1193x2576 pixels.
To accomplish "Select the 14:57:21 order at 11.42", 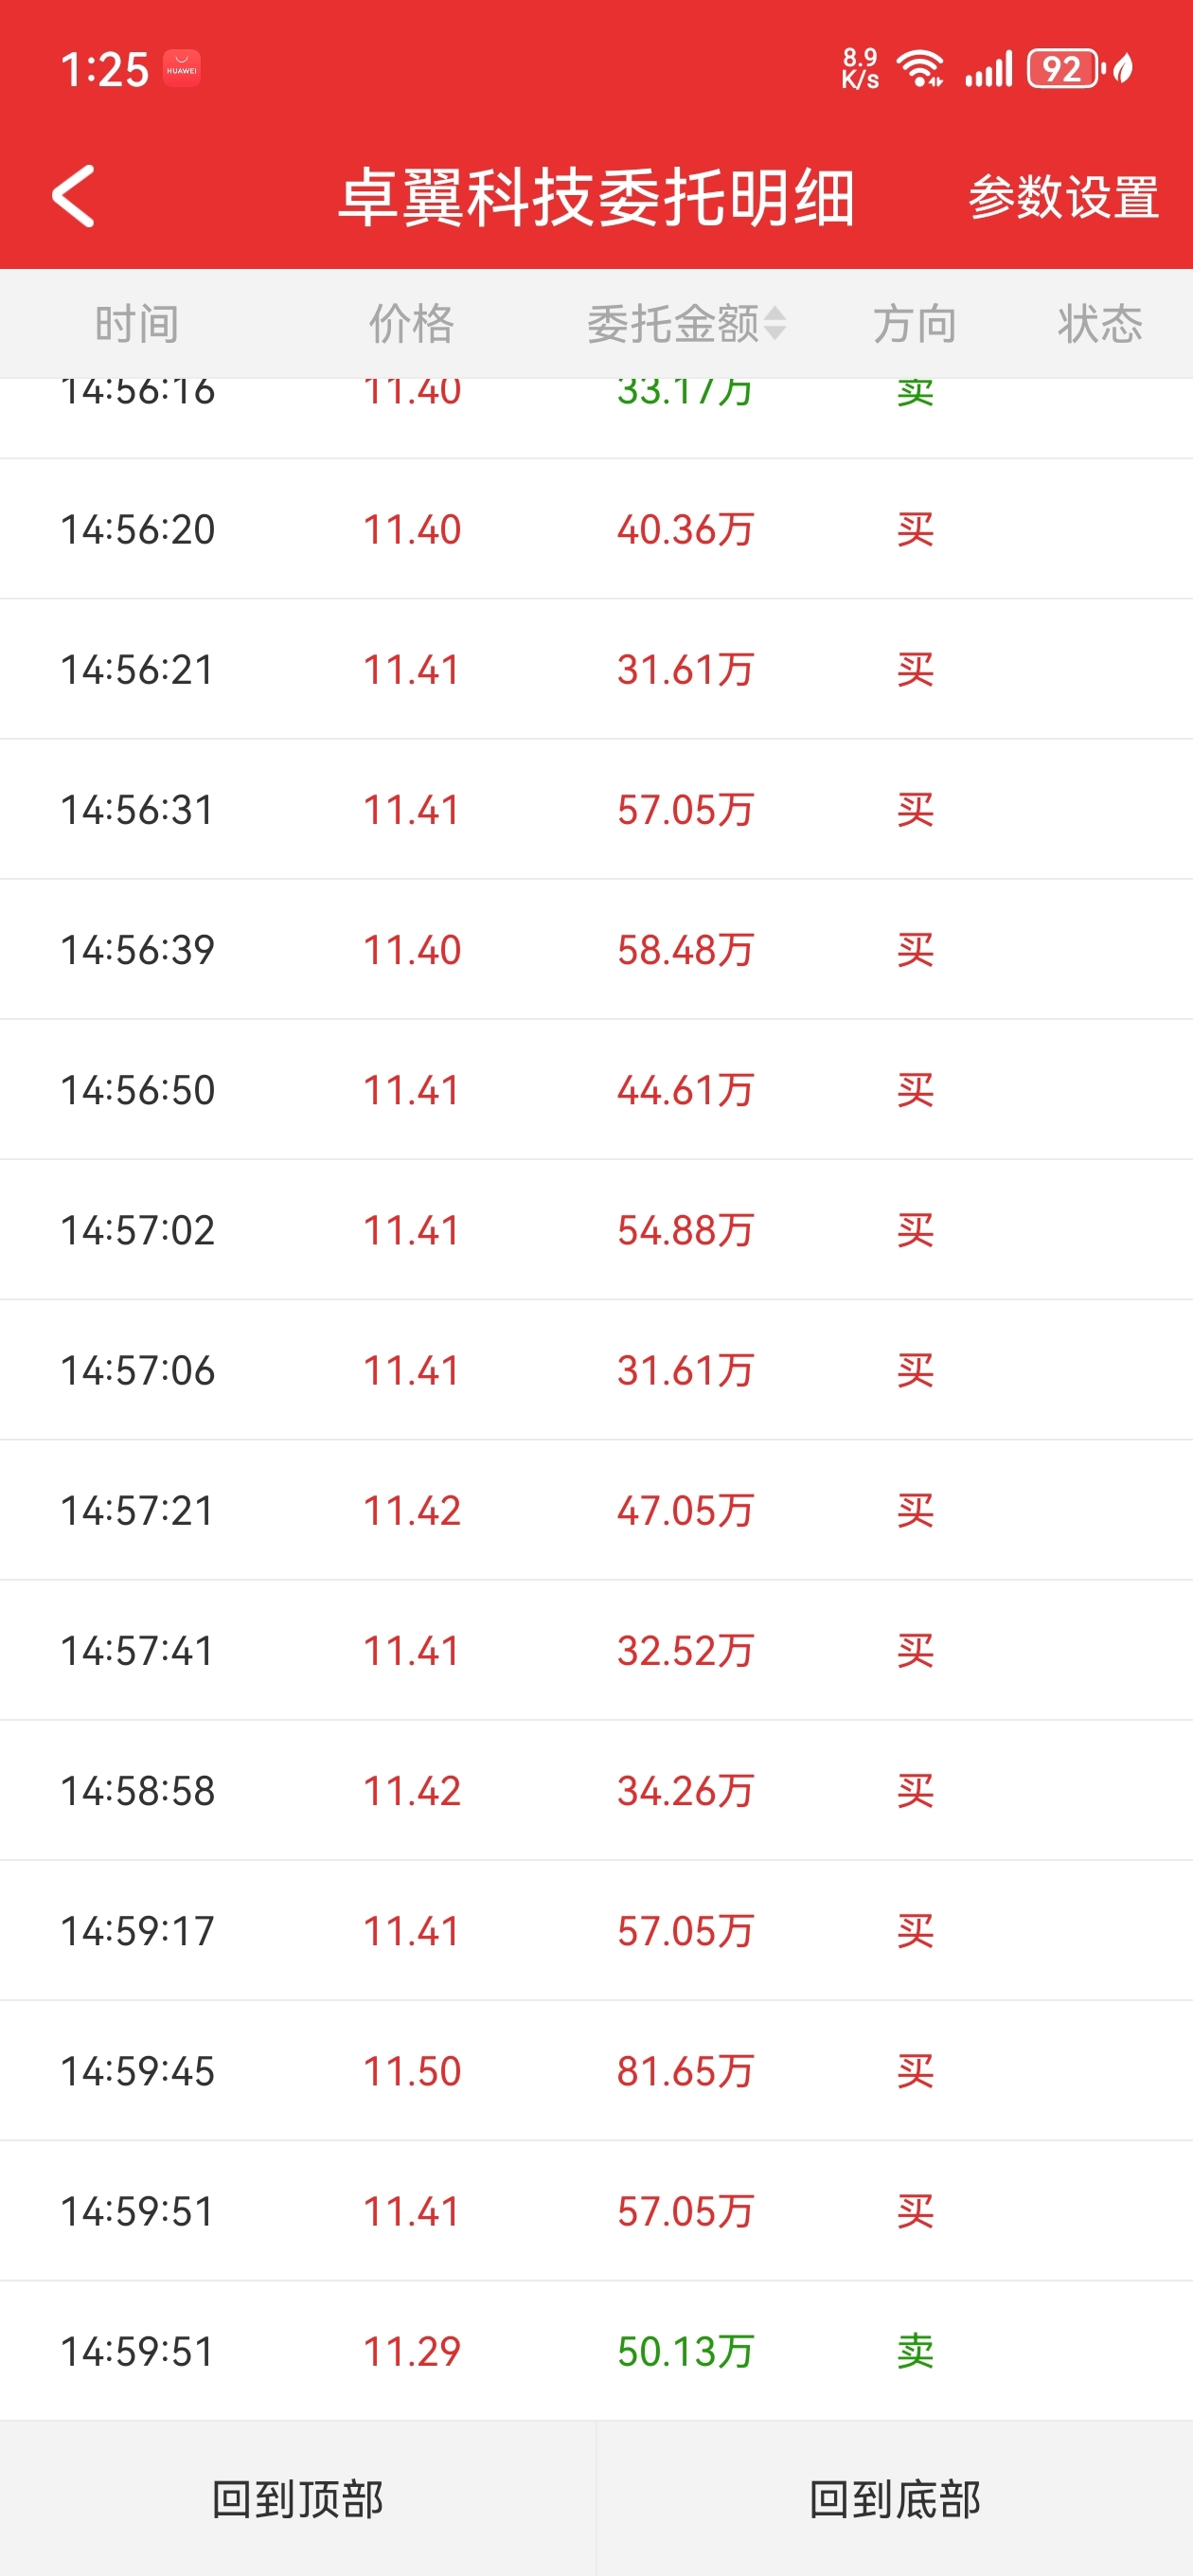I will pyautogui.click(x=596, y=1510).
